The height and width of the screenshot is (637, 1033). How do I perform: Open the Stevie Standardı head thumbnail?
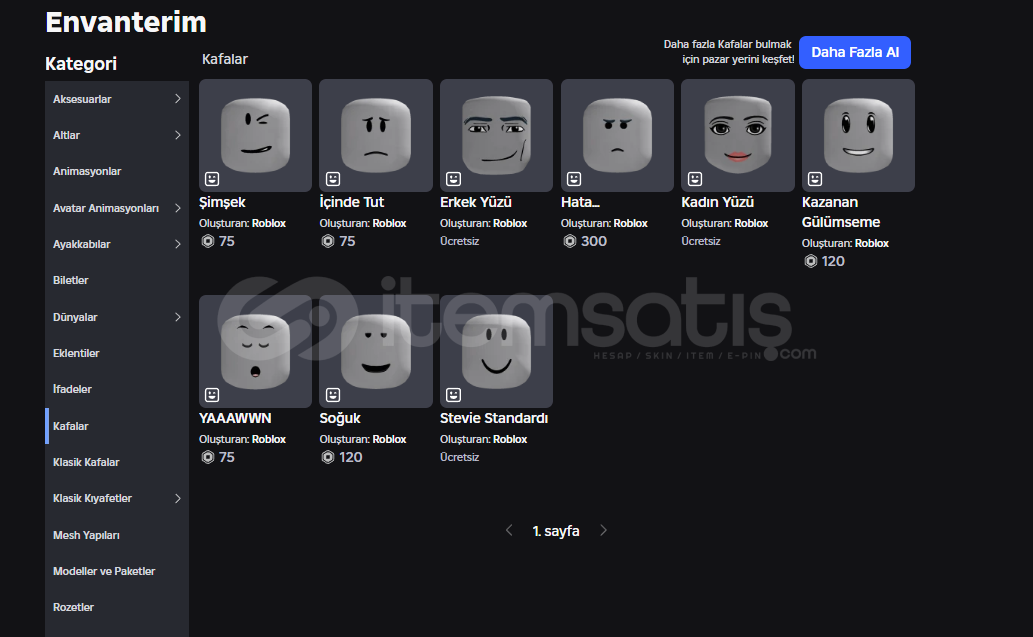pyautogui.click(x=497, y=351)
